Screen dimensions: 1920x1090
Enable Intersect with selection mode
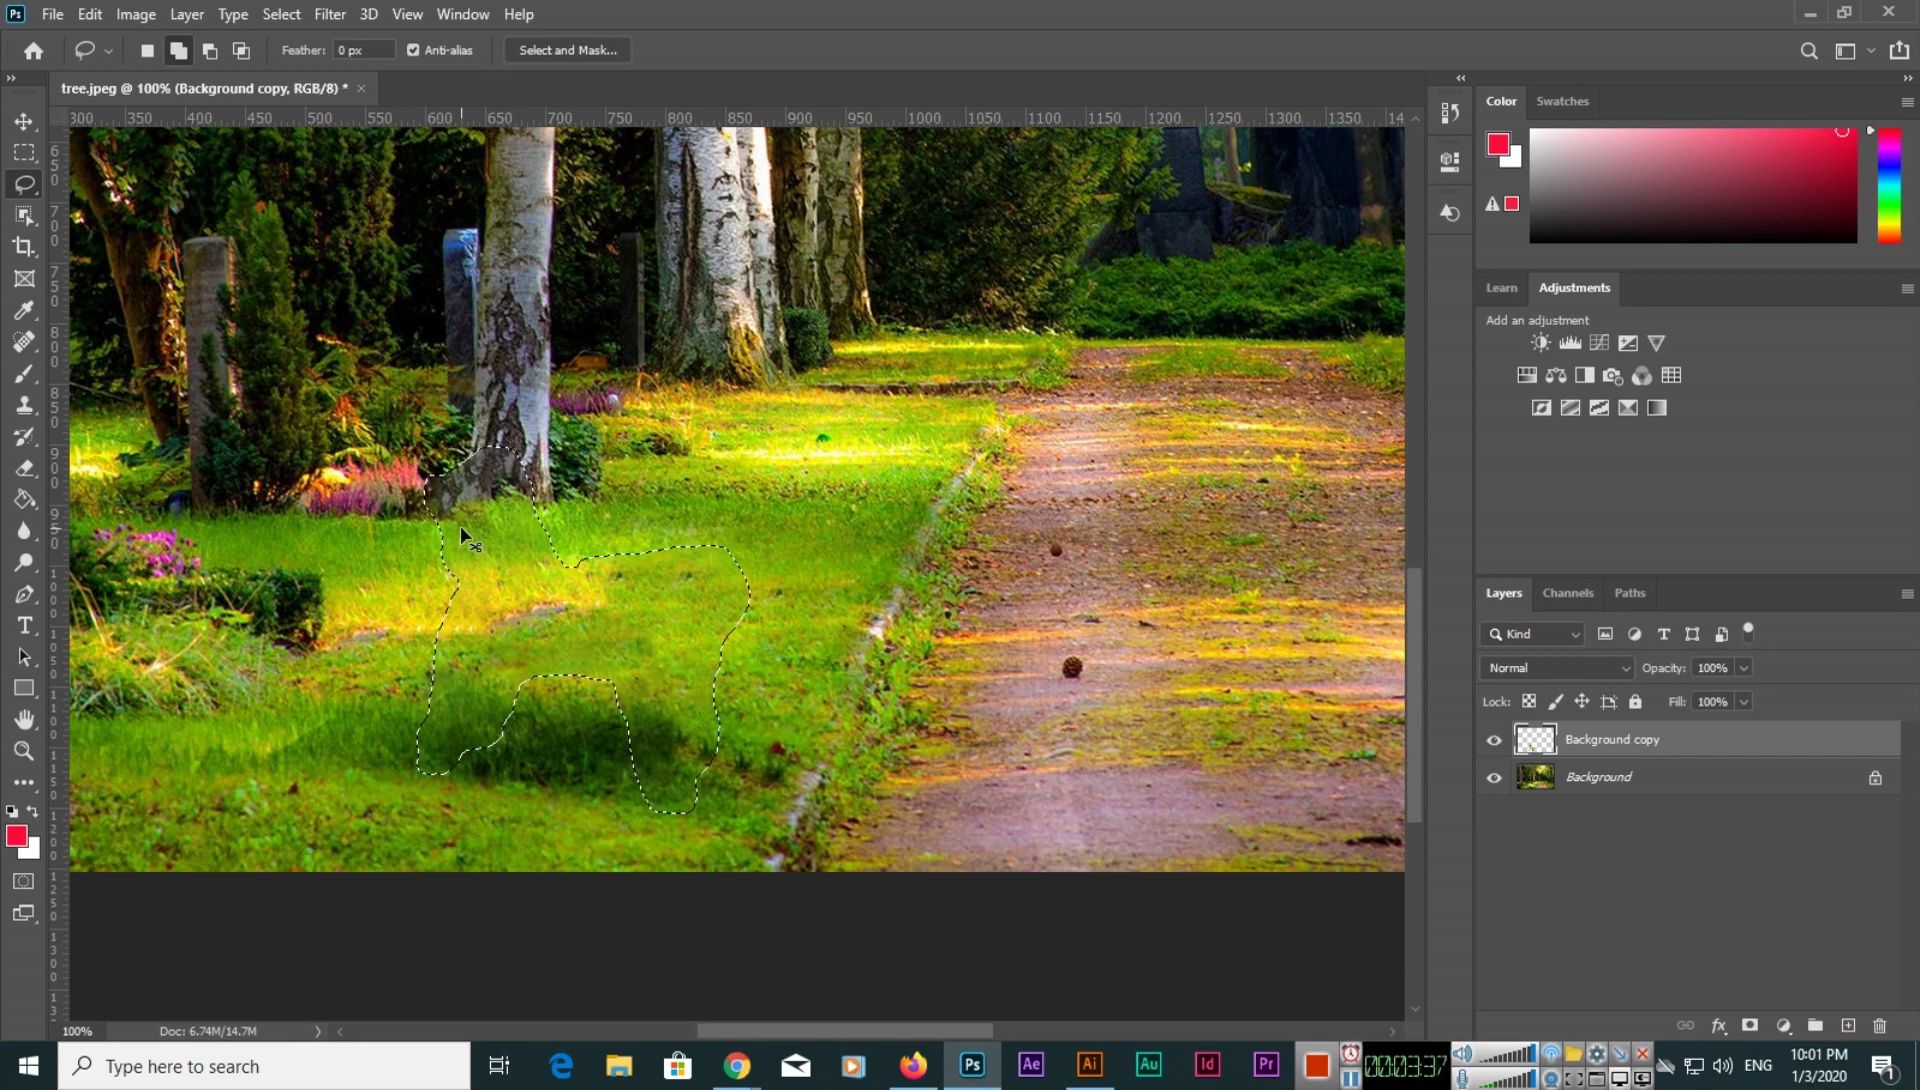[241, 51]
